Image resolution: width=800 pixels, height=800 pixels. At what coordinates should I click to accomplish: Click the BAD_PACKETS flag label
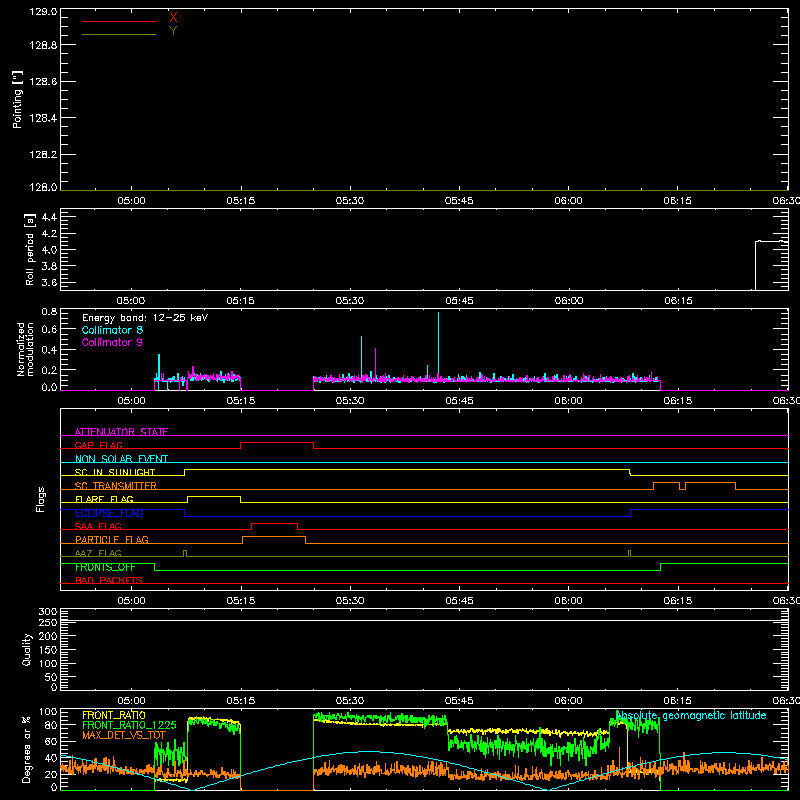tap(109, 580)
